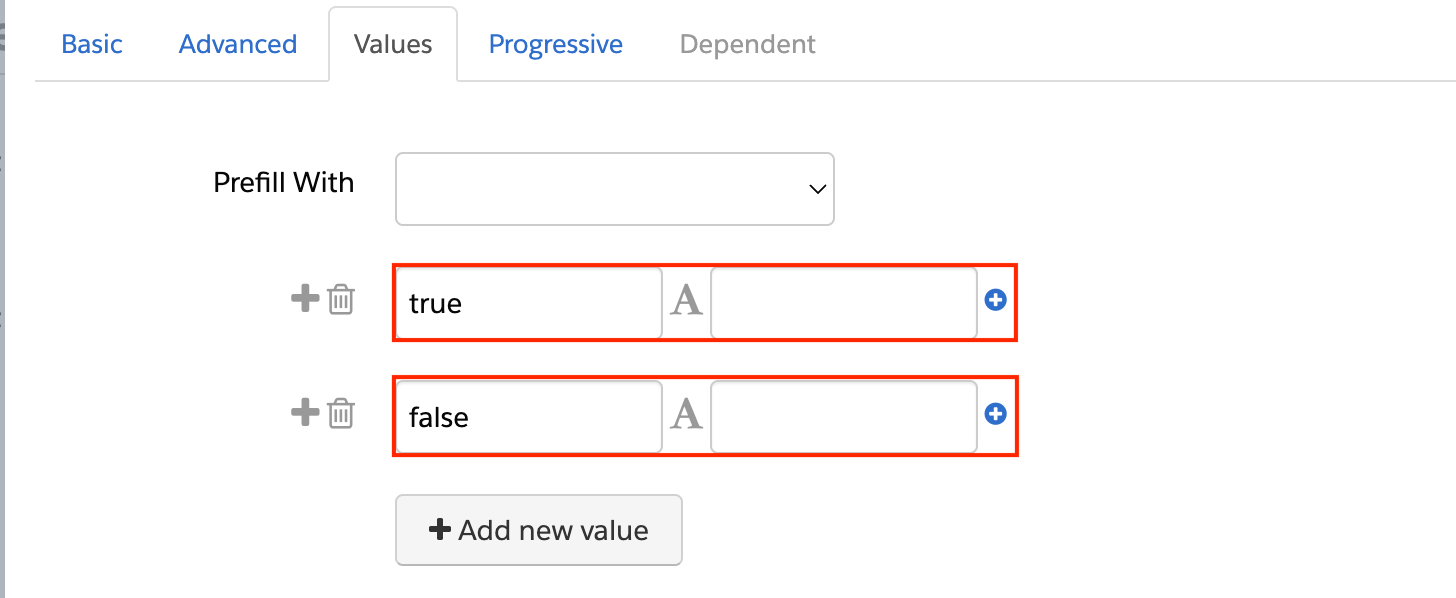Switch to the Basic tab

(x=91, y=44)
